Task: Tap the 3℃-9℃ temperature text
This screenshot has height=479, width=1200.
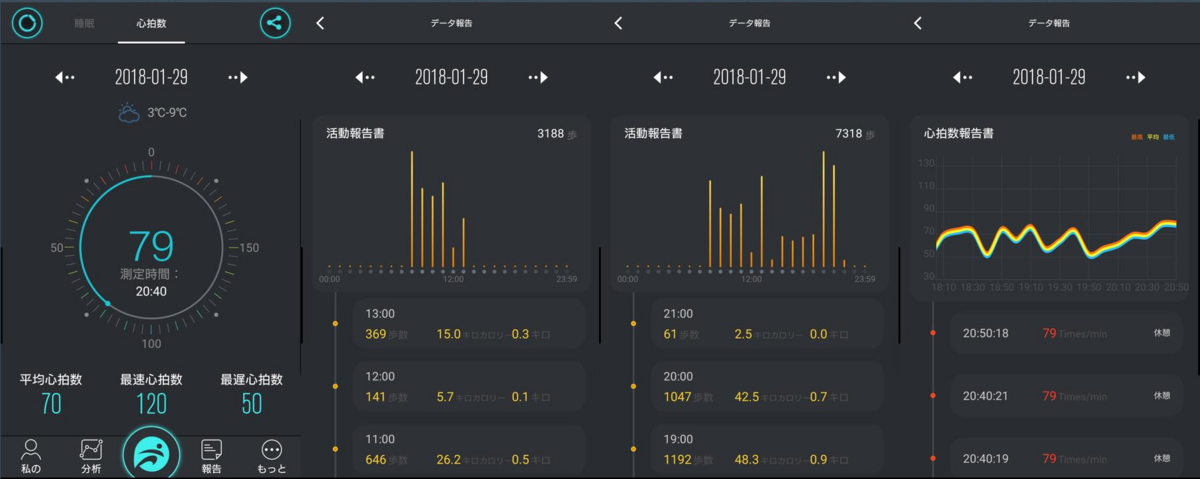Action: tap(167, 113)
